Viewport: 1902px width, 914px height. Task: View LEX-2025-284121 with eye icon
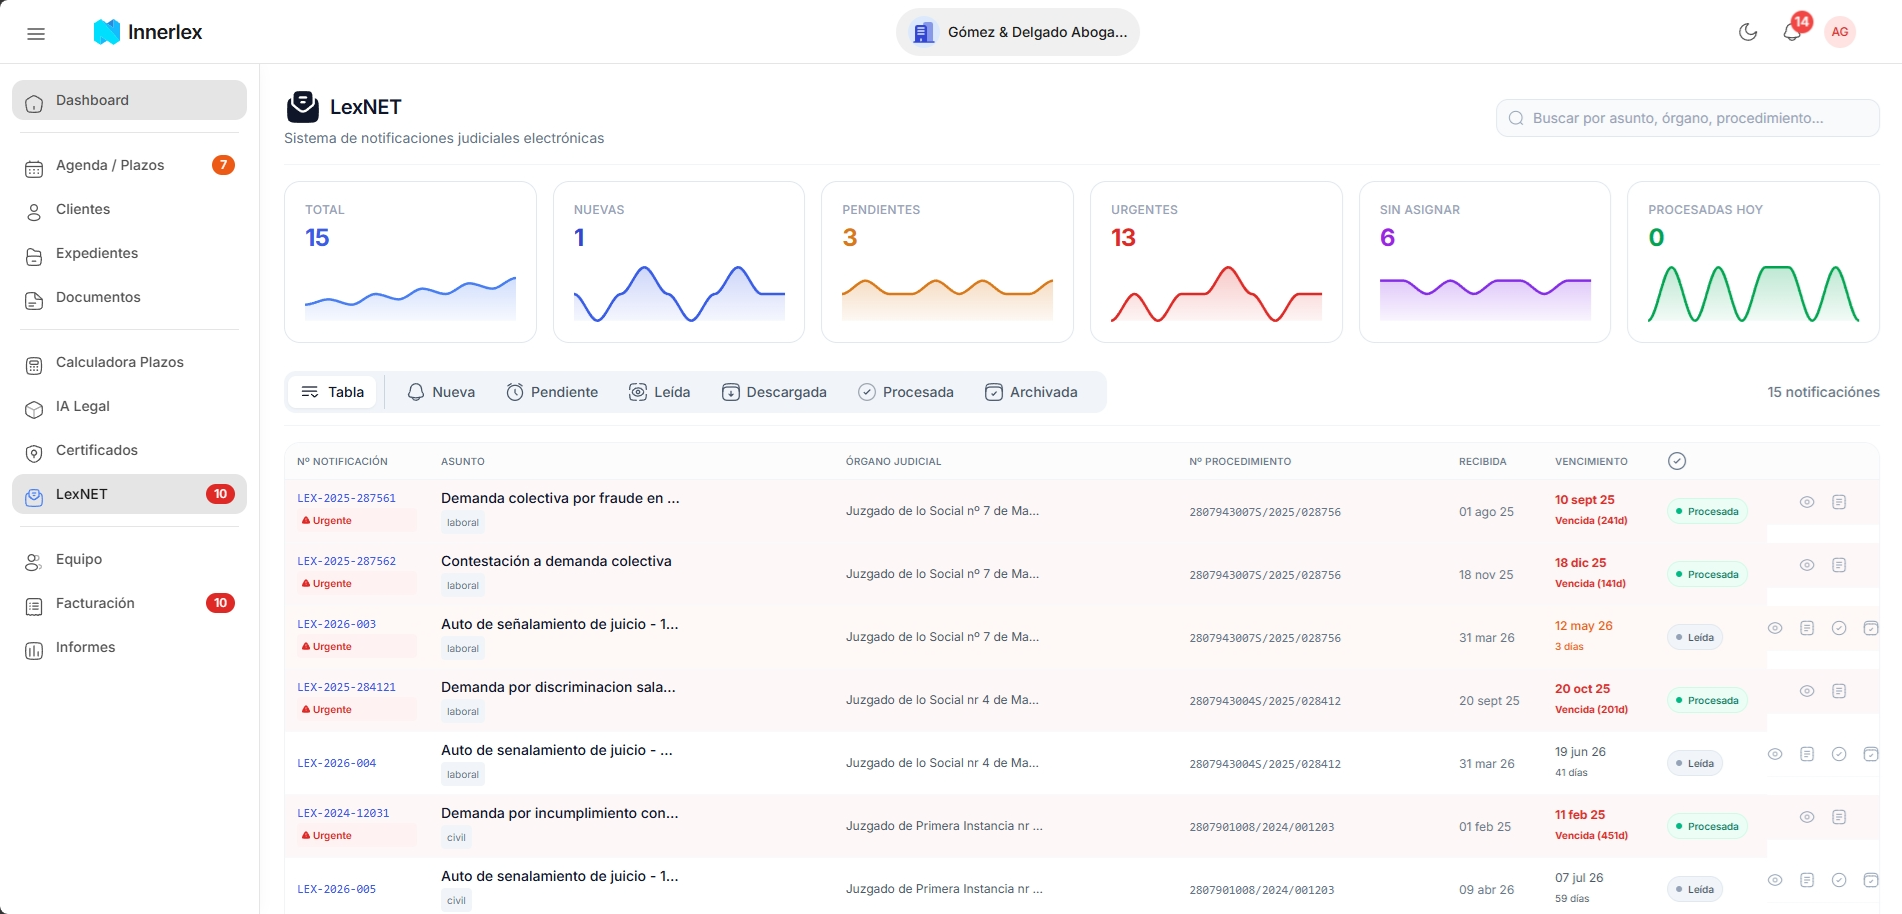pyautogui.click(x=1807, y=691)
